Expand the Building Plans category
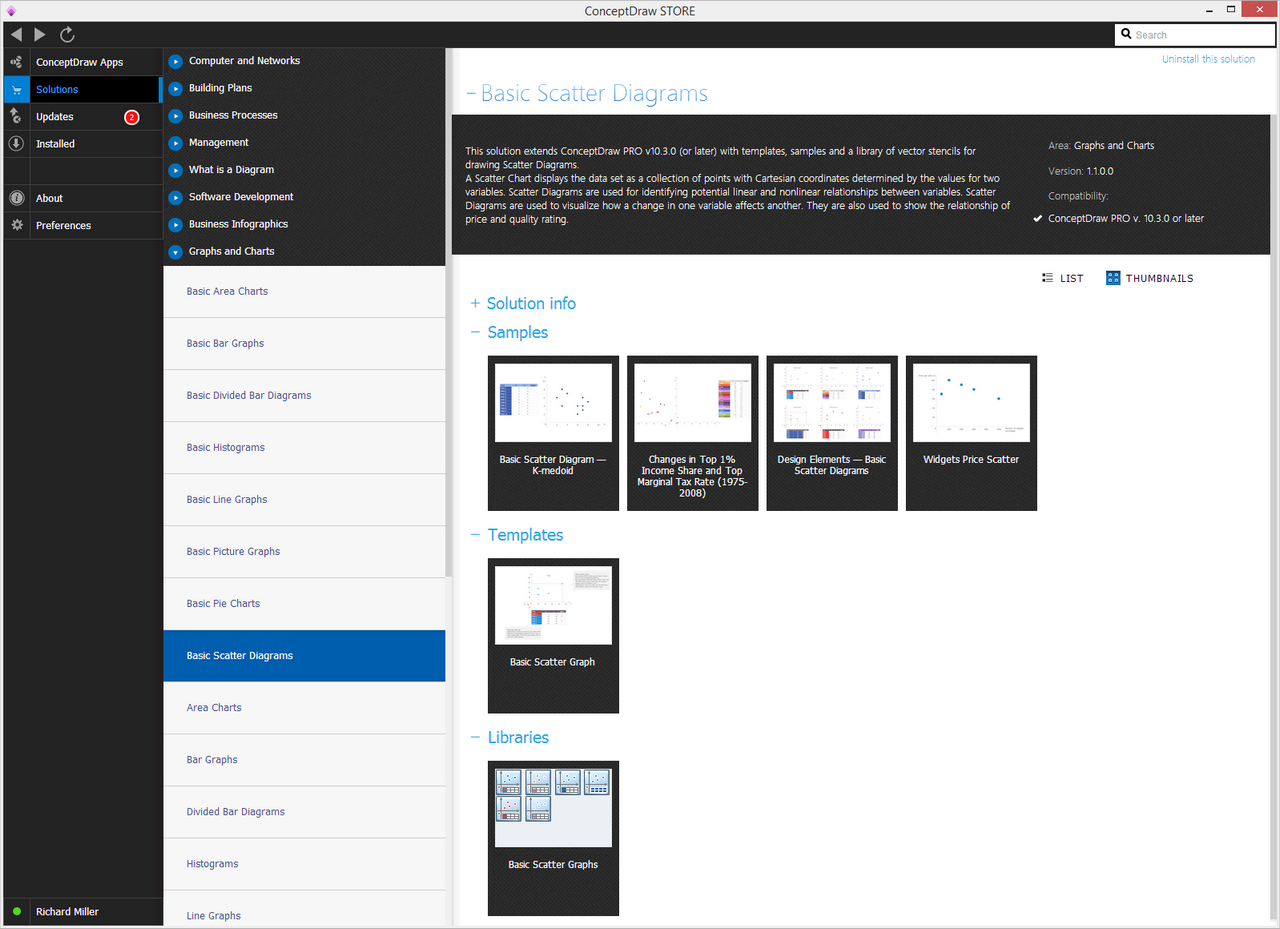The height and width of the screenshot is (929, 1280). [176, 88]
